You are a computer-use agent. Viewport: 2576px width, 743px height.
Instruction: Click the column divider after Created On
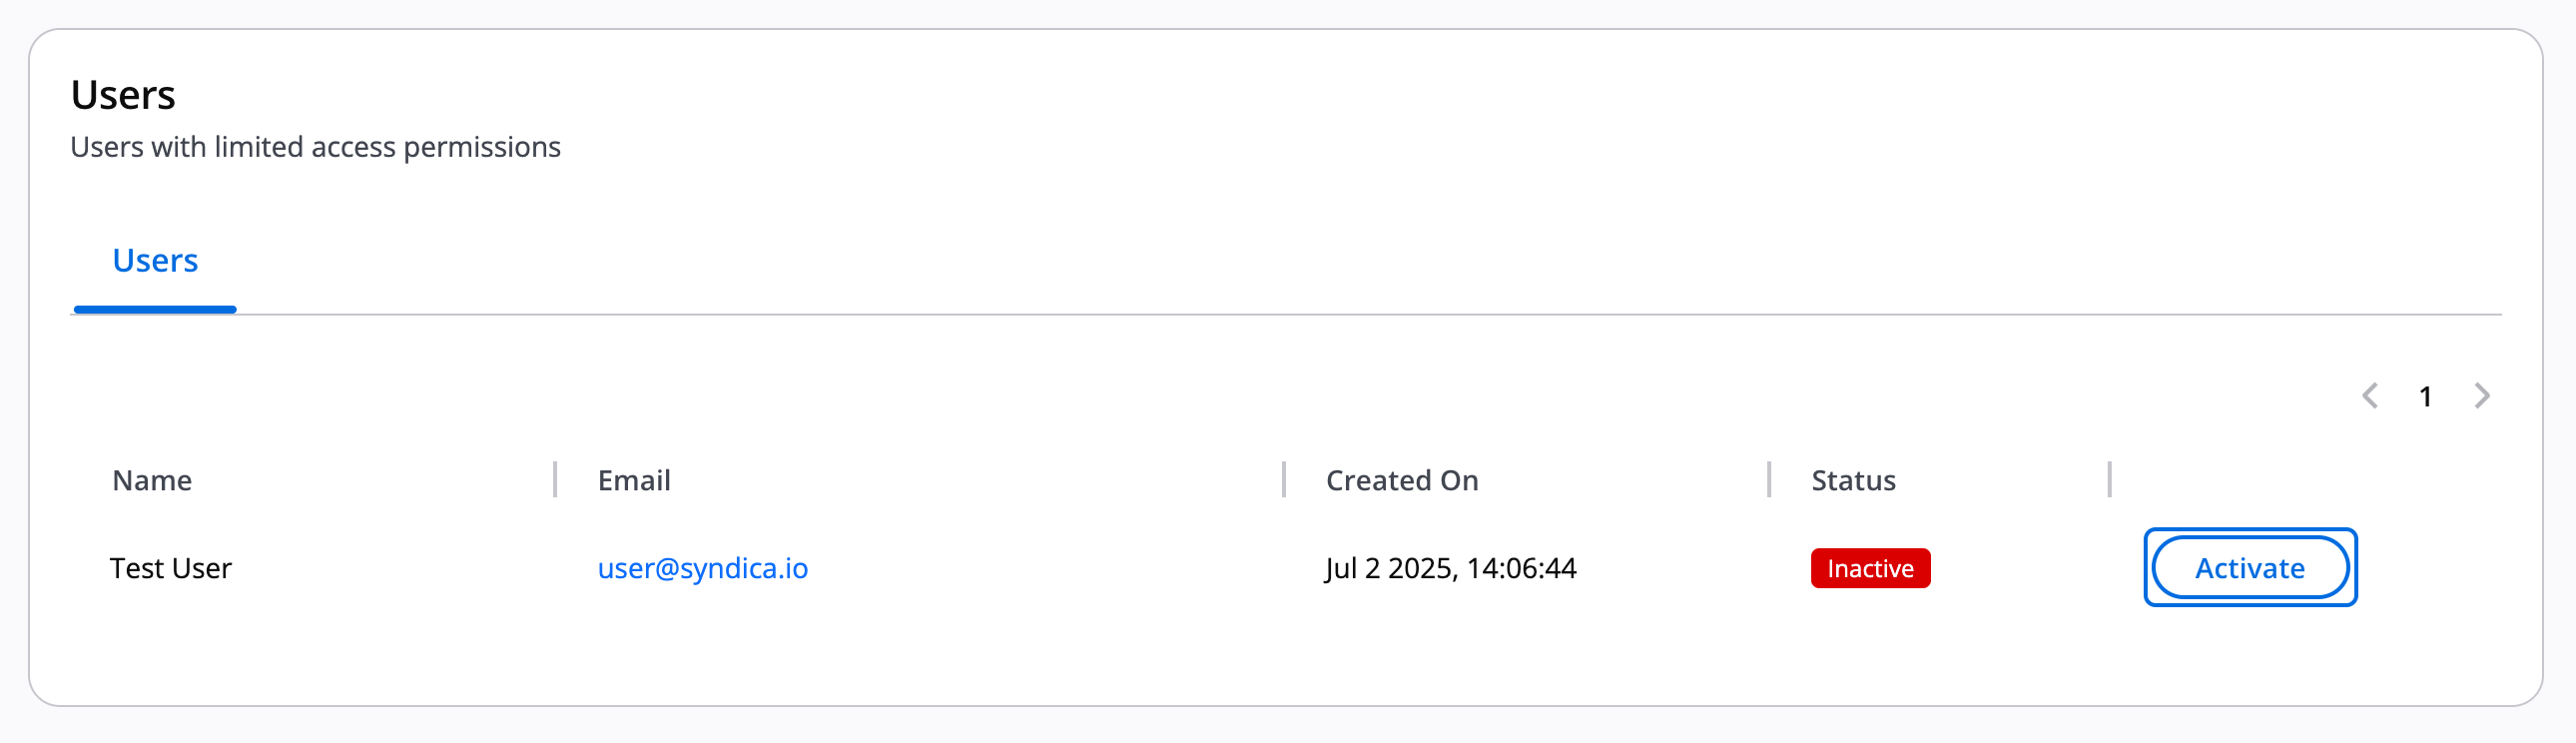tap(1769, 480)
